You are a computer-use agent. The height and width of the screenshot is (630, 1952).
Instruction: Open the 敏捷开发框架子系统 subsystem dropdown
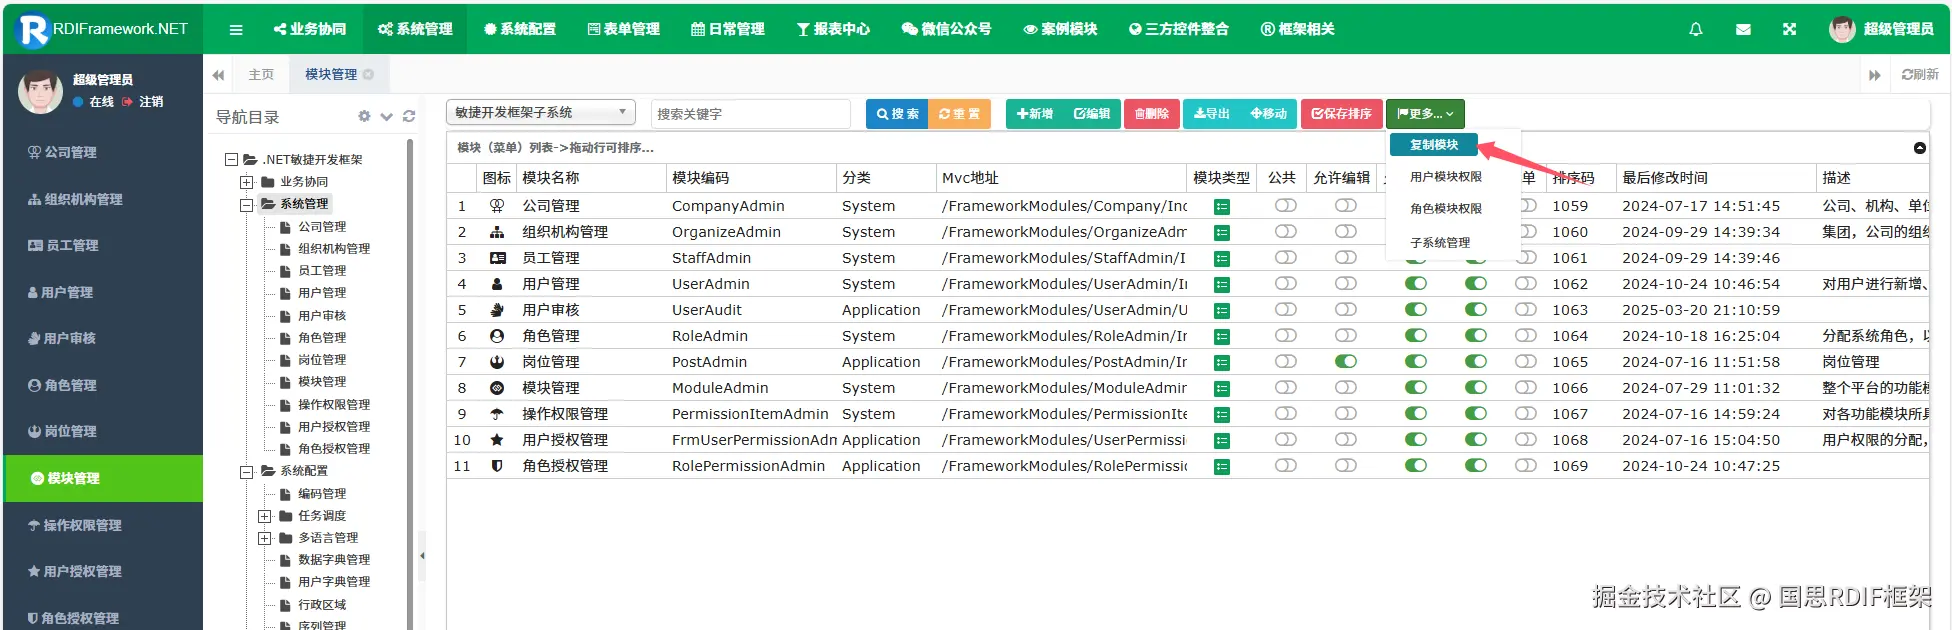(x=541, y=113)
